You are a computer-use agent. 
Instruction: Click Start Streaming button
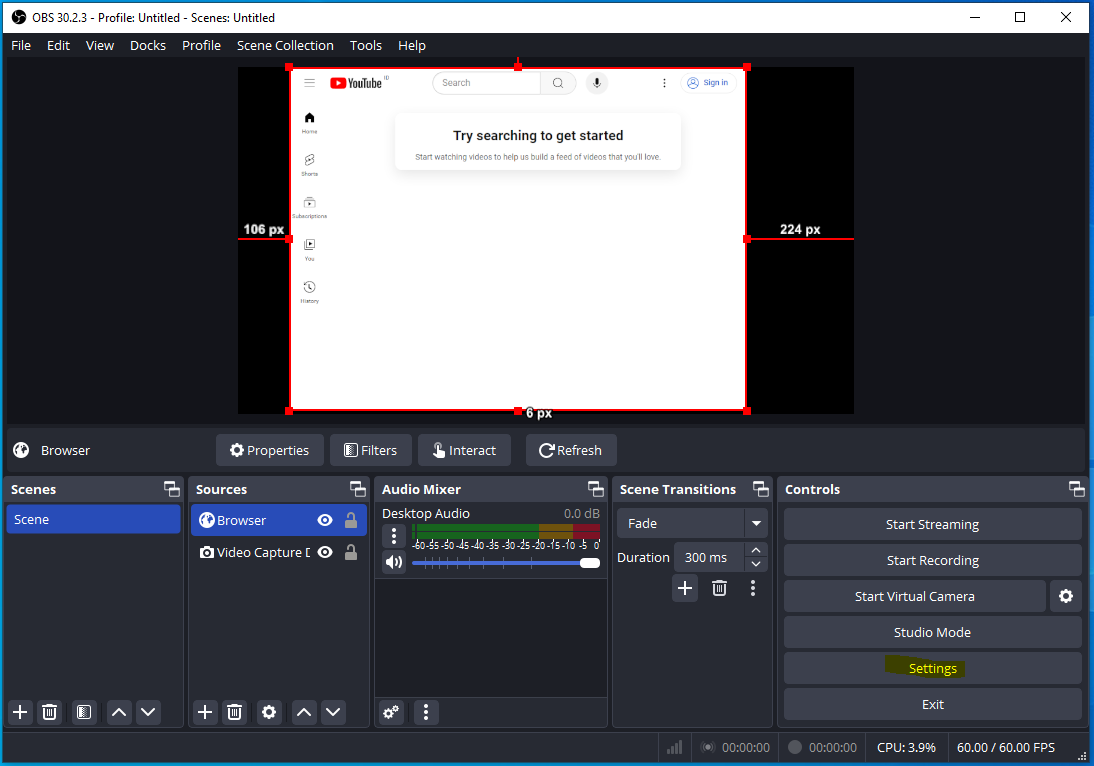pyautogui.click(x=933, y=525)
